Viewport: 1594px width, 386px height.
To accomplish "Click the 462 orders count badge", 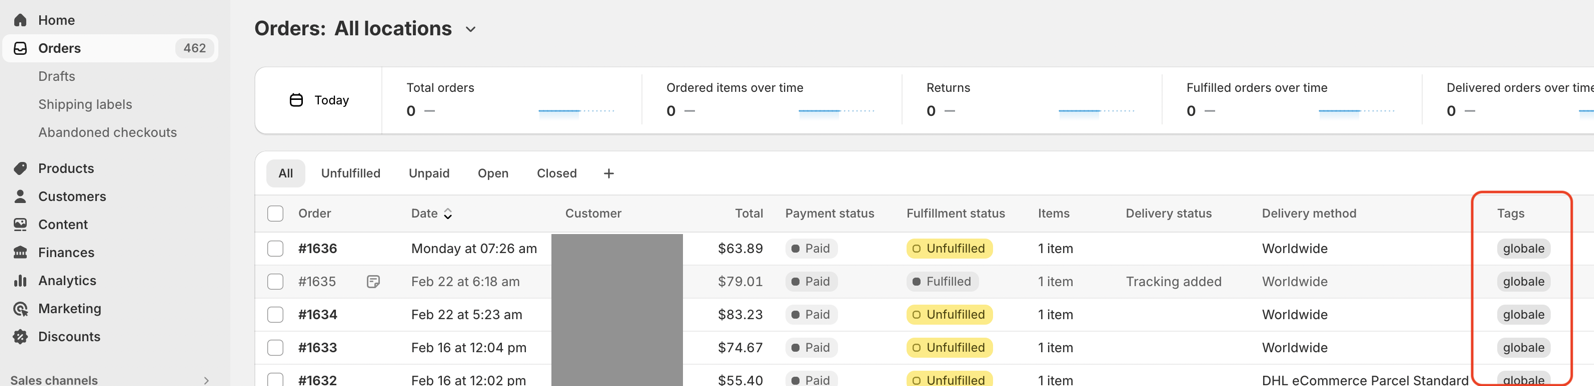I will click(x=194, y=48).
